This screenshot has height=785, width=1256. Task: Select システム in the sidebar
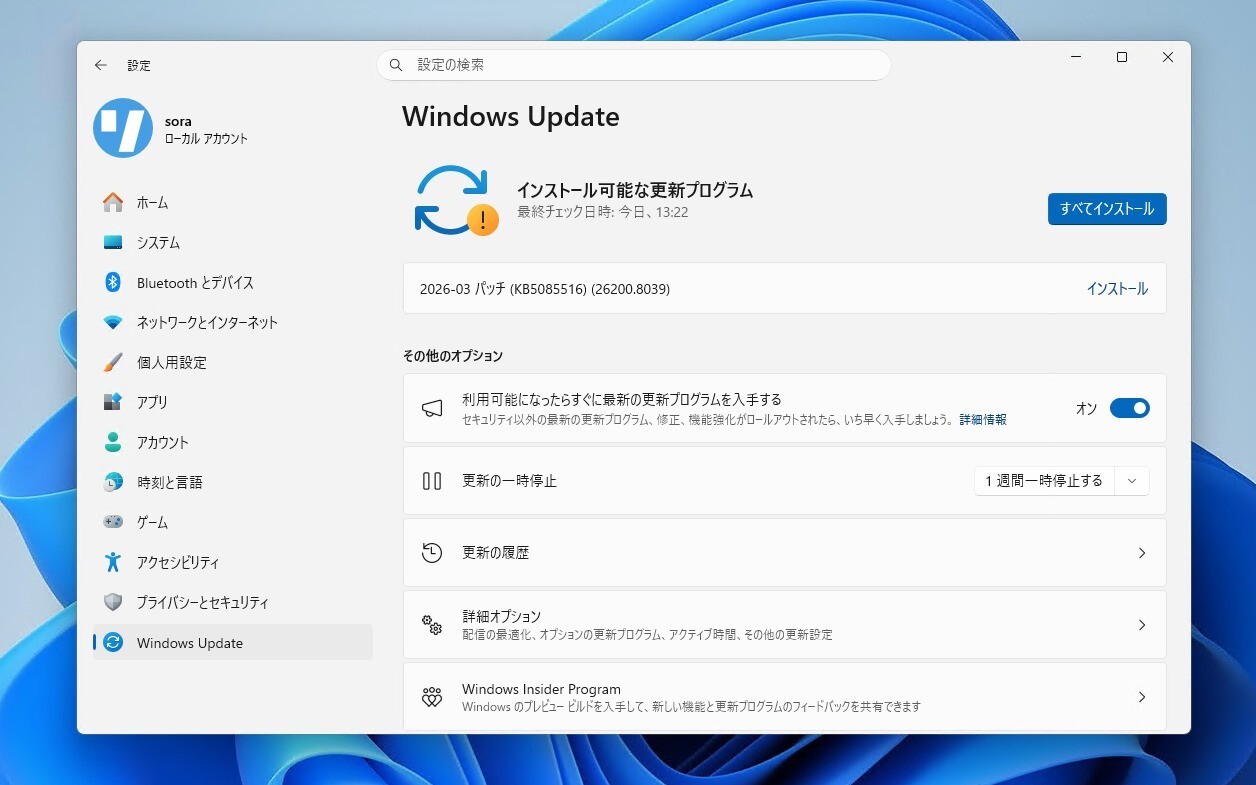tap(158, 243)
